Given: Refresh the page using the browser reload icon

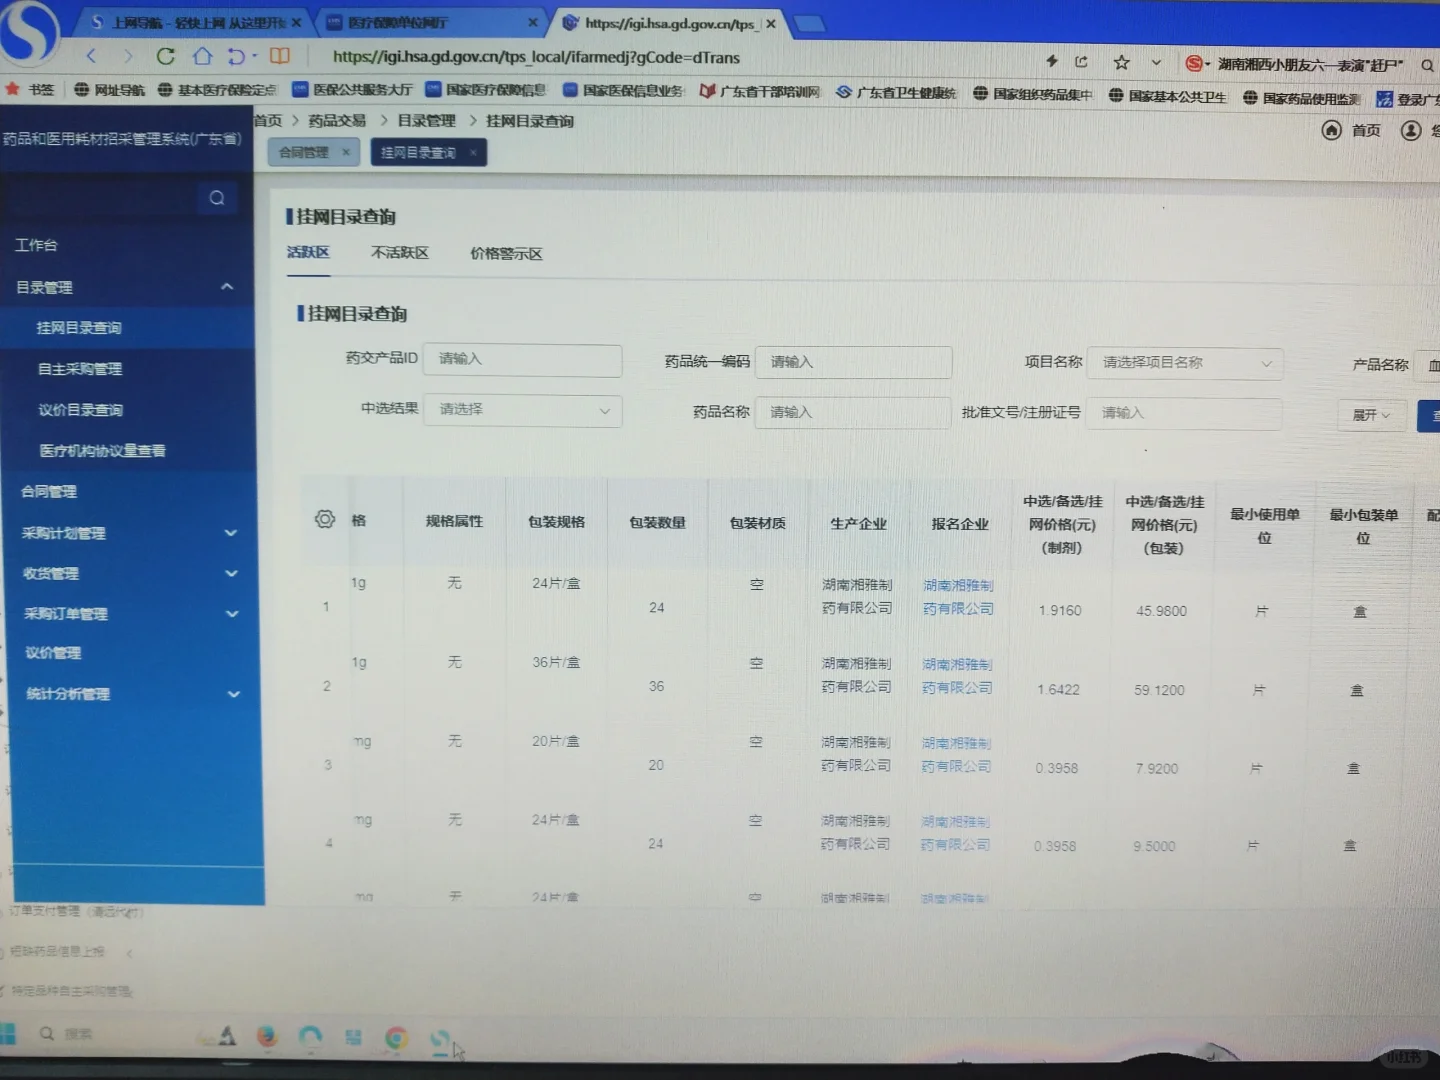Looking at the screenshot, I should coord(165,57).
